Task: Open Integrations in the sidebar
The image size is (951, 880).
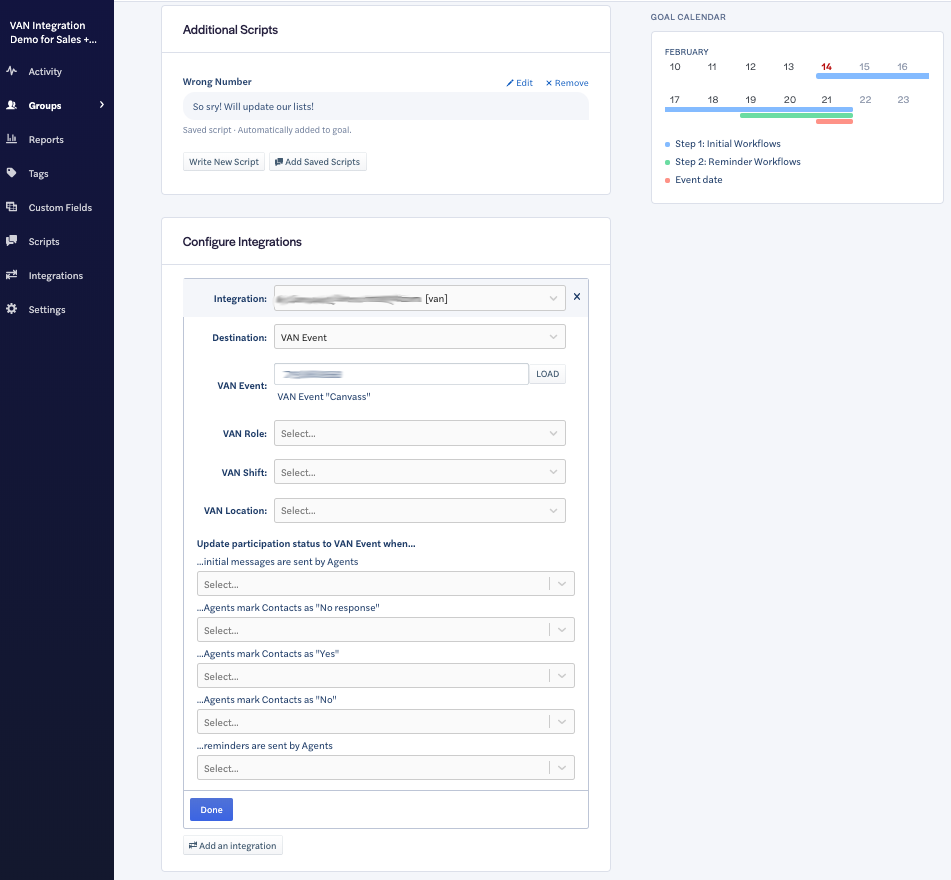Action: pos(56,275)
